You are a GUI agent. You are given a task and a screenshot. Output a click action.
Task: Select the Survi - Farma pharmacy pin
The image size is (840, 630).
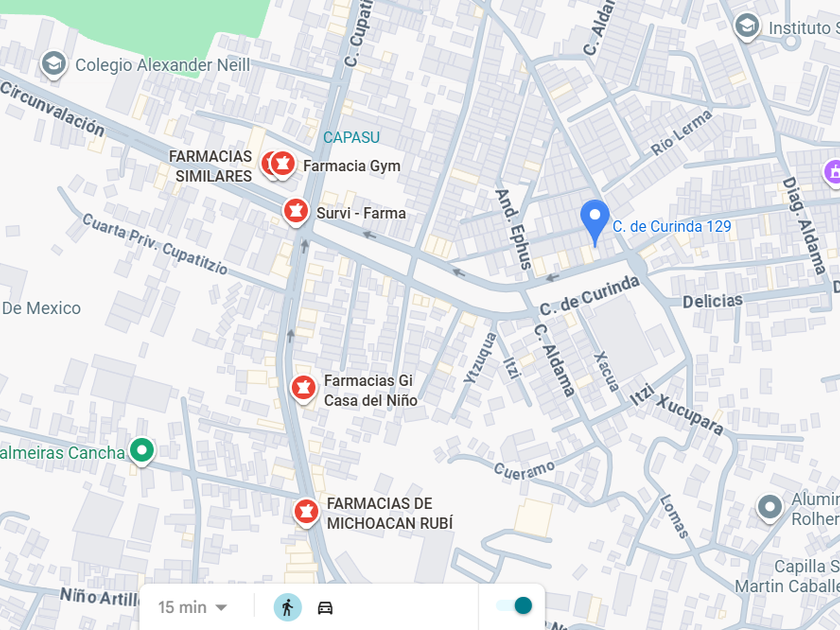coord(296,212)
